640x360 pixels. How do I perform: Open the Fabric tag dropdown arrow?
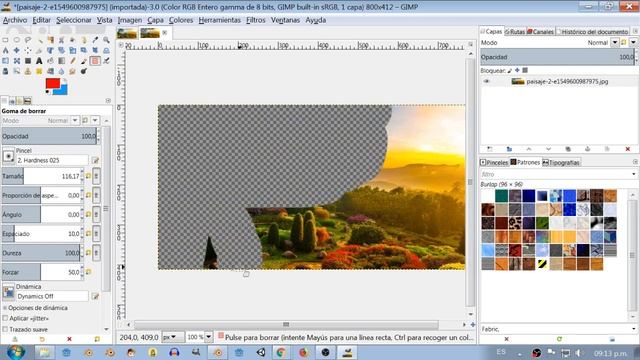click(633, 329)
